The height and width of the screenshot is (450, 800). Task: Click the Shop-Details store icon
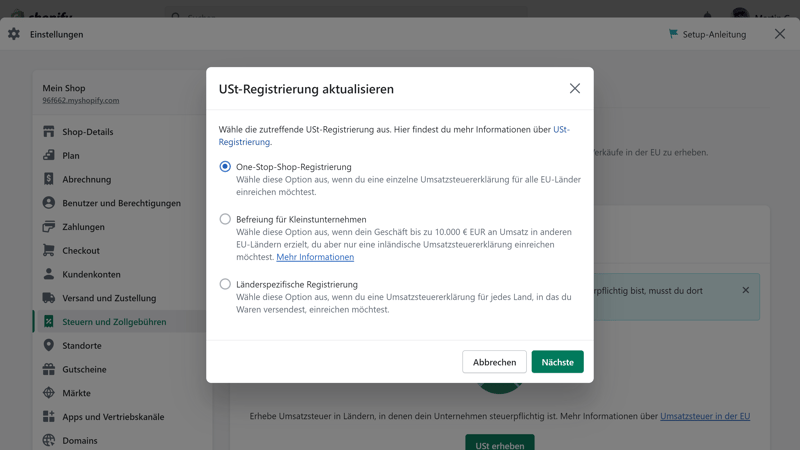tap(49, 132)
